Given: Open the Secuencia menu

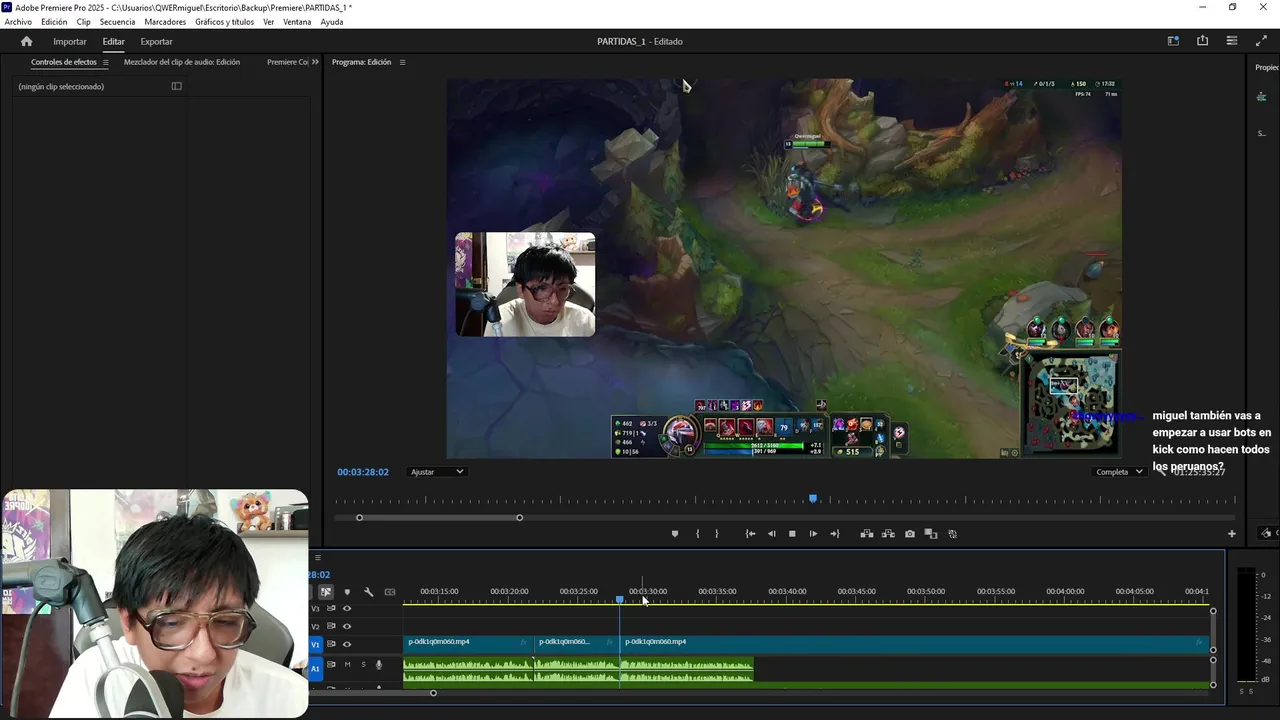Looking at the screenshot, I should 117,22.
